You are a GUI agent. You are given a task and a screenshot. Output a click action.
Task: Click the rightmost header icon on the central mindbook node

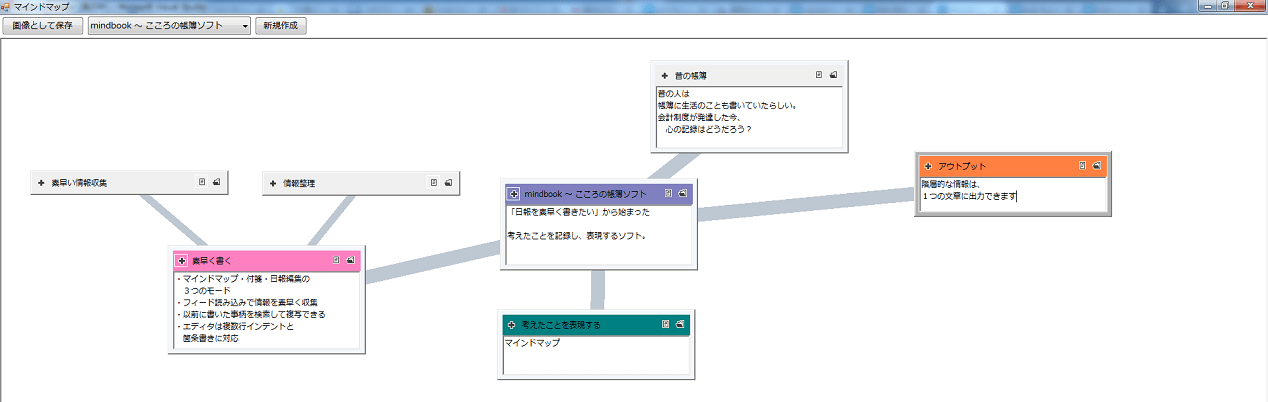coord(682,193)
